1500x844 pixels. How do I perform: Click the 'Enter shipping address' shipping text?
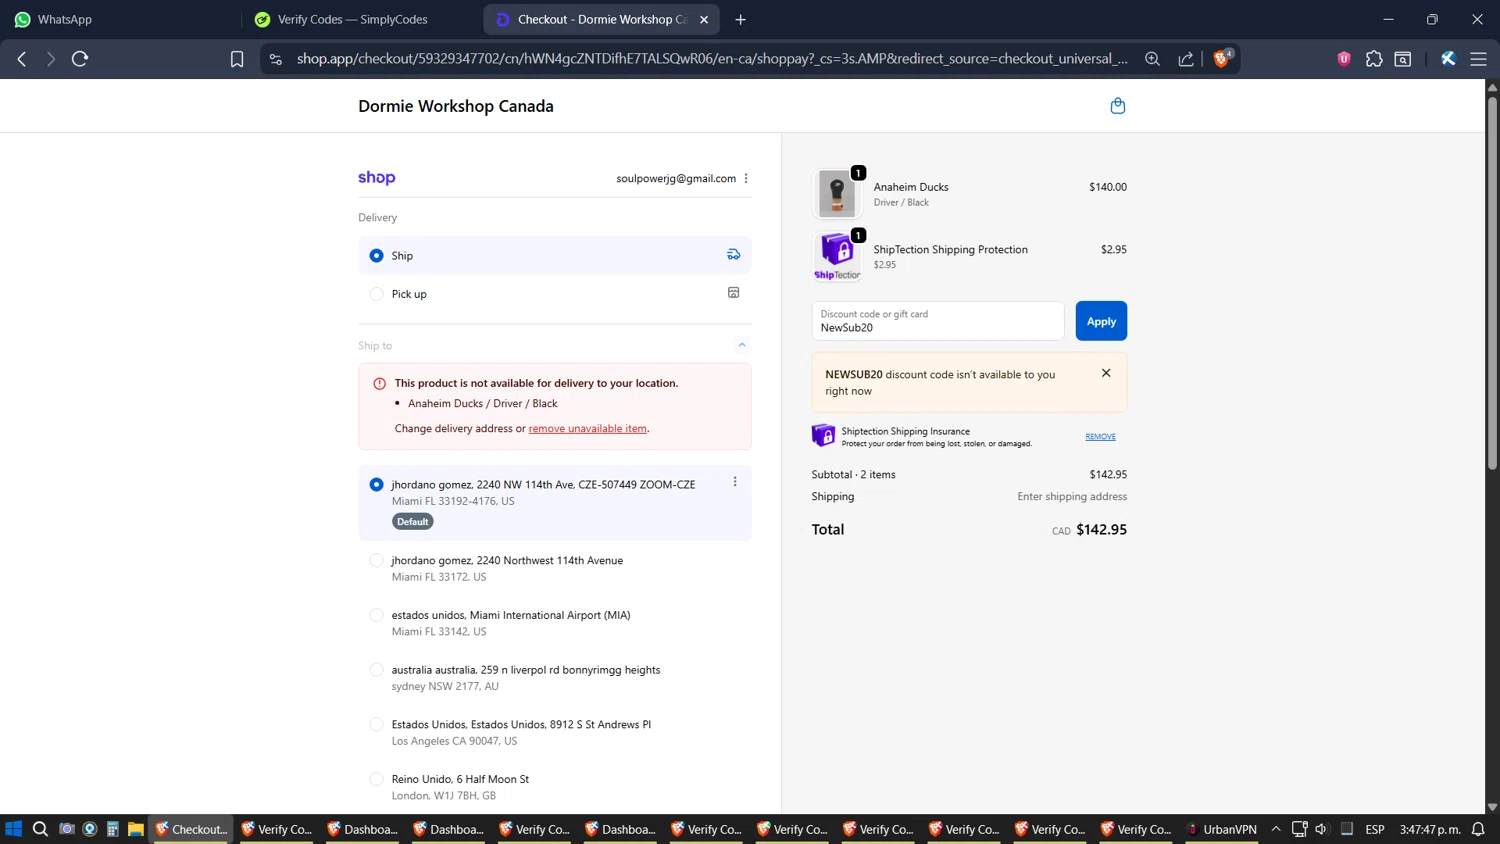point(1072,496)
